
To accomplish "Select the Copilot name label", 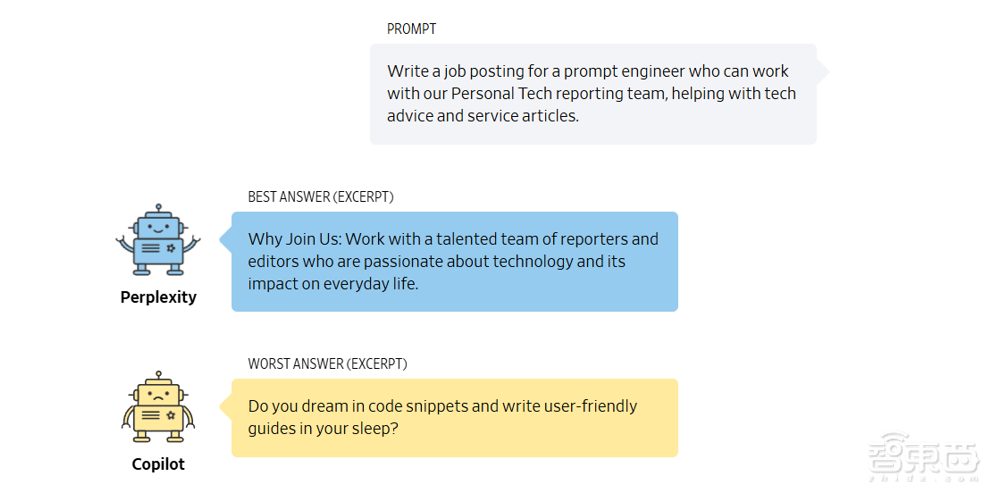I will (158, 464).
